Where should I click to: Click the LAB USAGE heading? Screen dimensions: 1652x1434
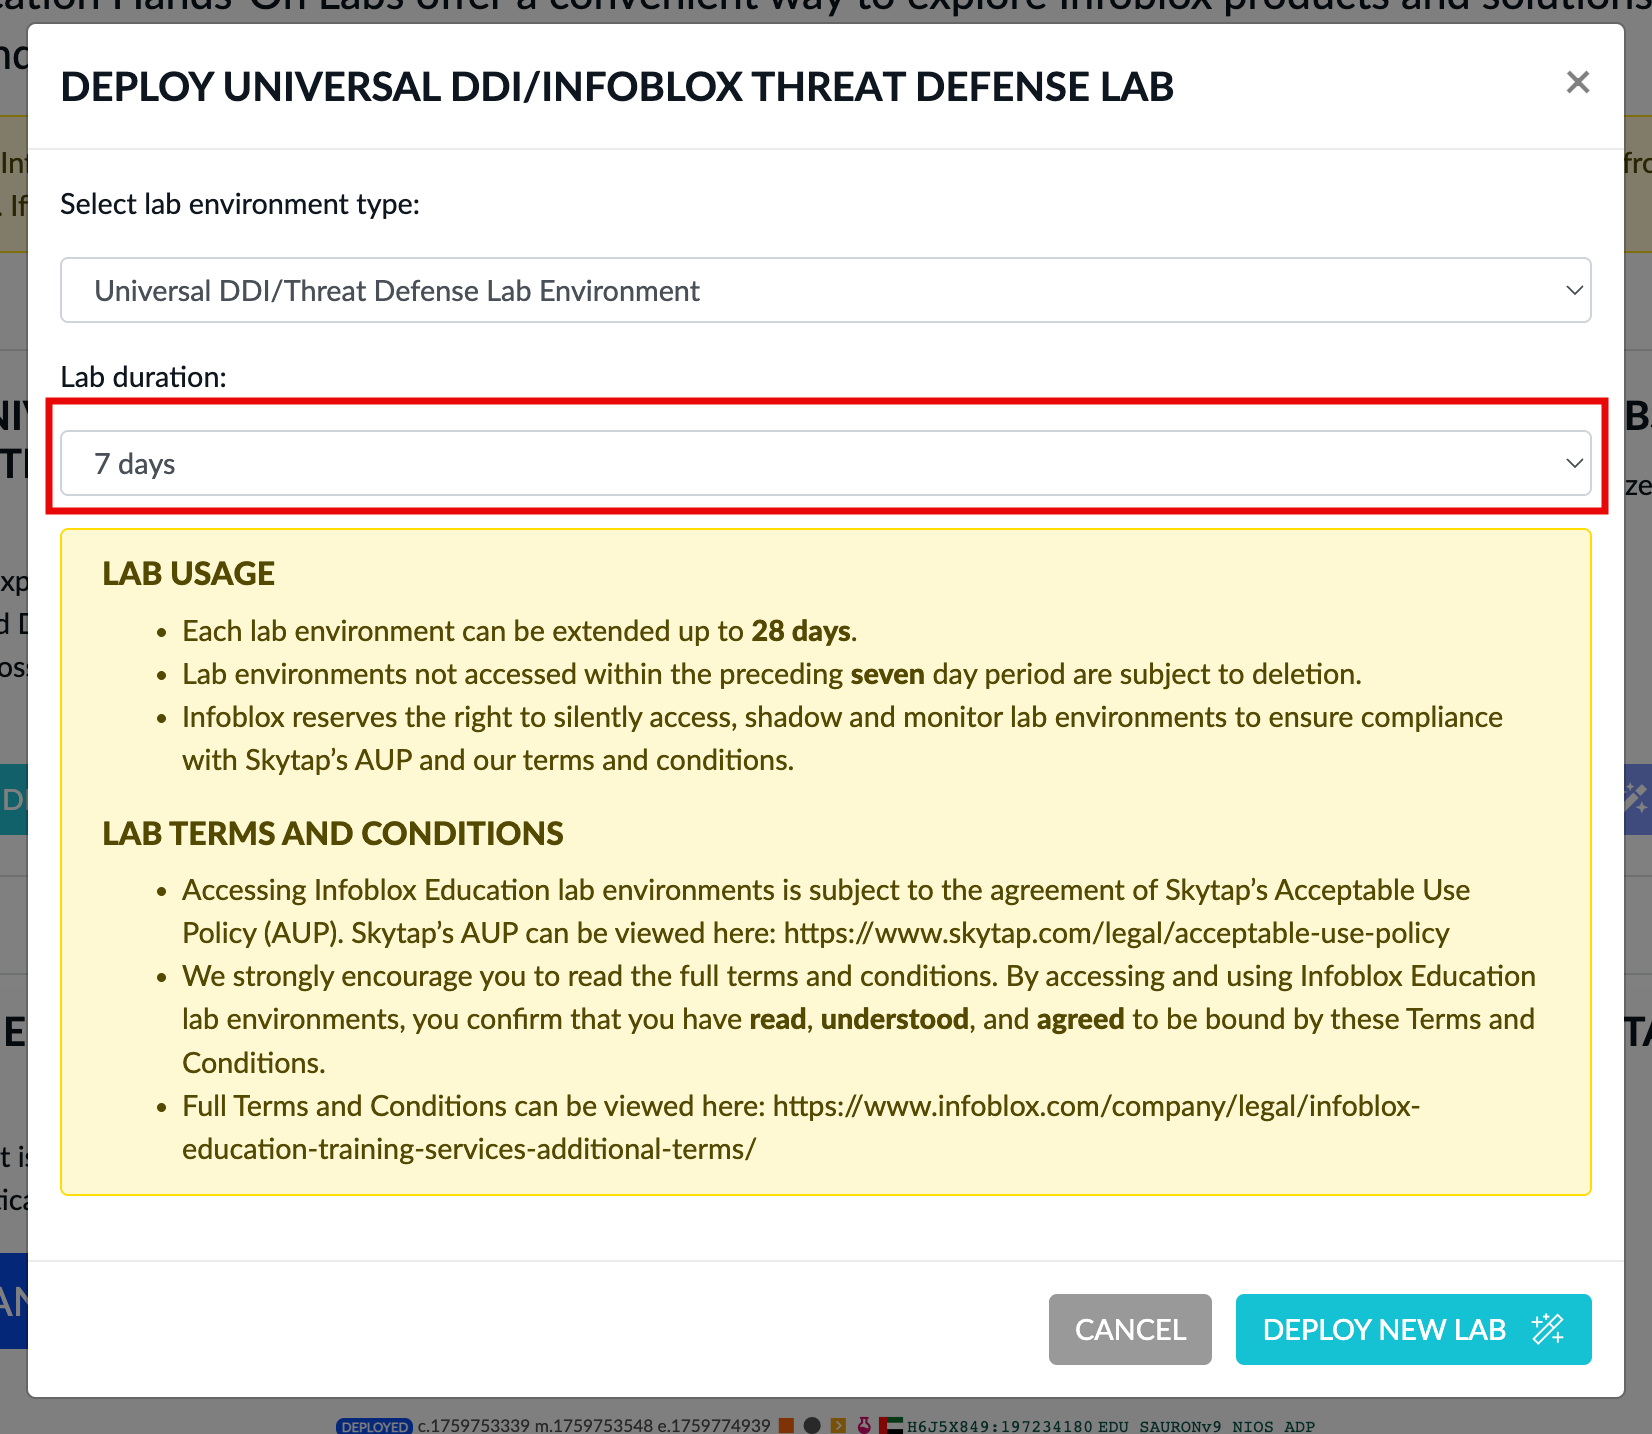click(188, 574)
